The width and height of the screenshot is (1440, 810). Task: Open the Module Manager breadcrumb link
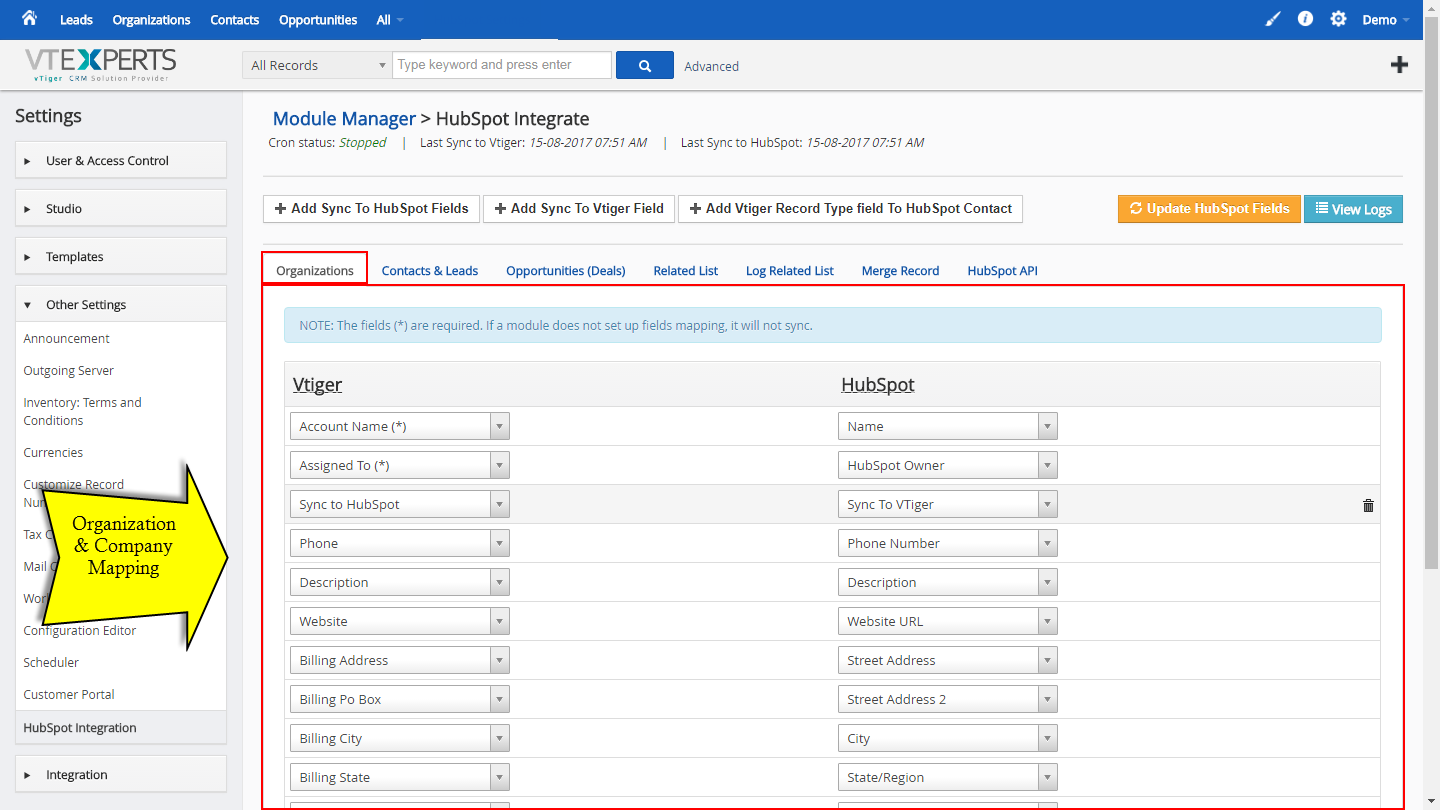point(344,119)
